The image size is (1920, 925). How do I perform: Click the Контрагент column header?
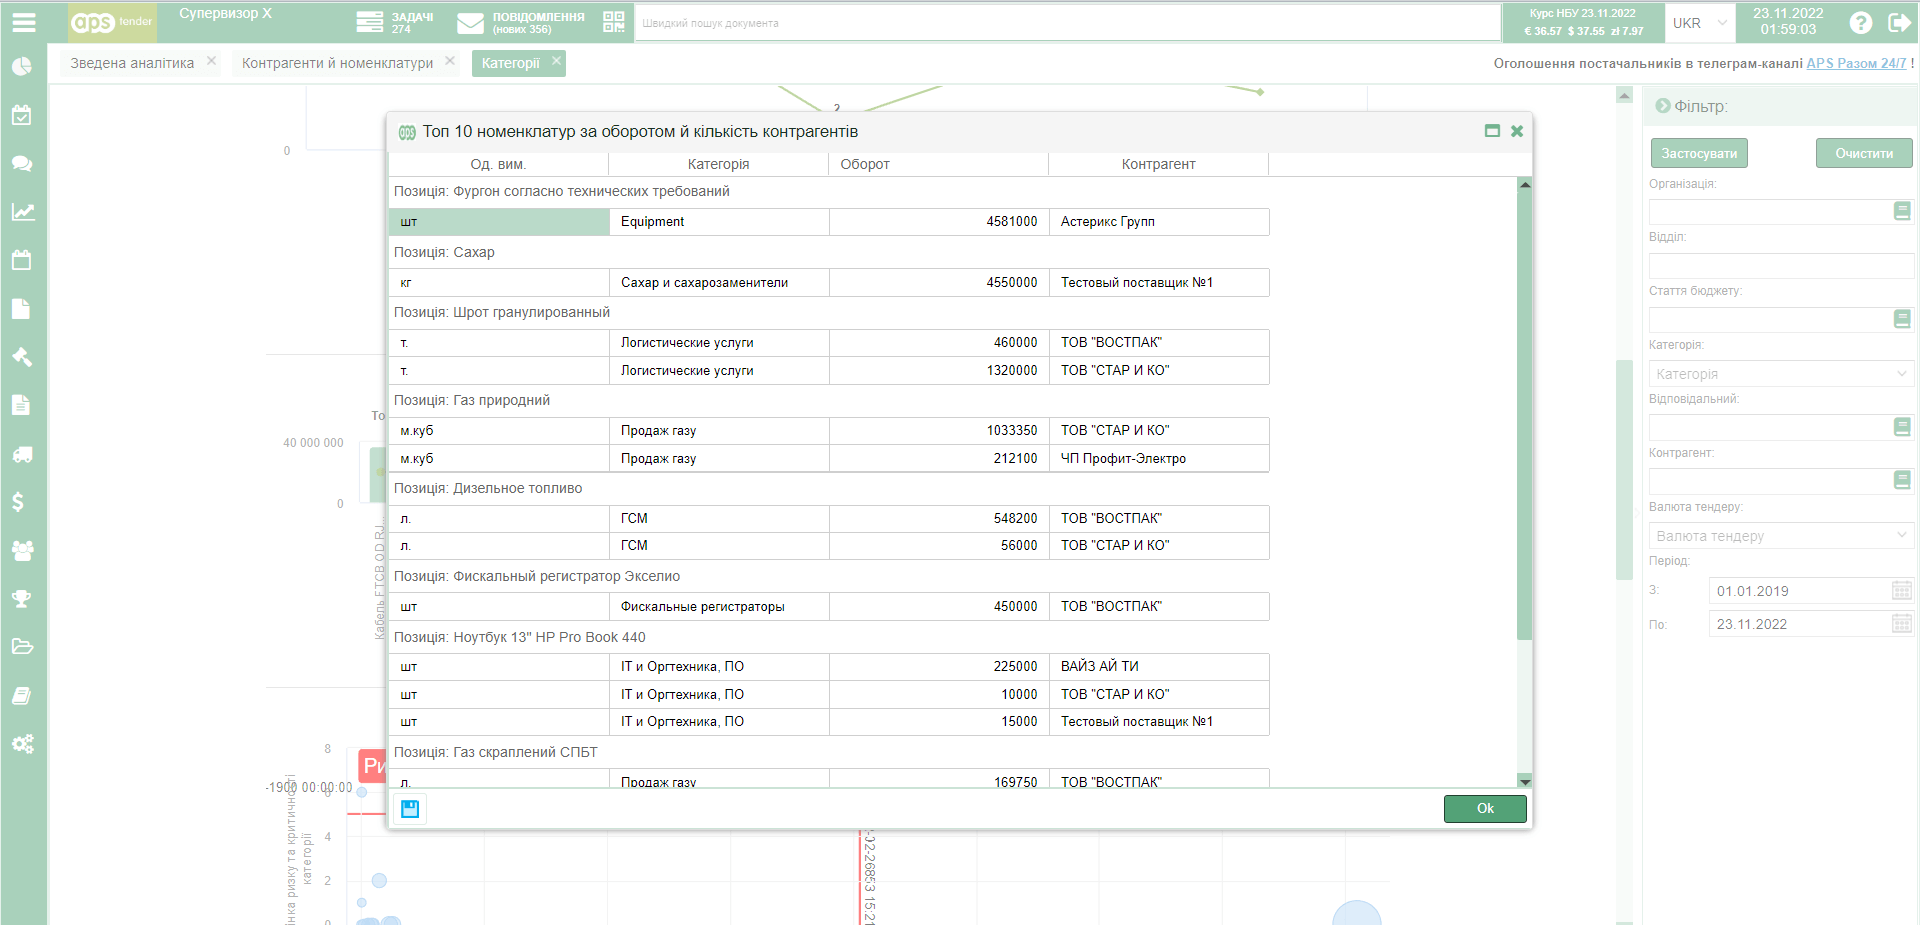tap(1158, 164)
